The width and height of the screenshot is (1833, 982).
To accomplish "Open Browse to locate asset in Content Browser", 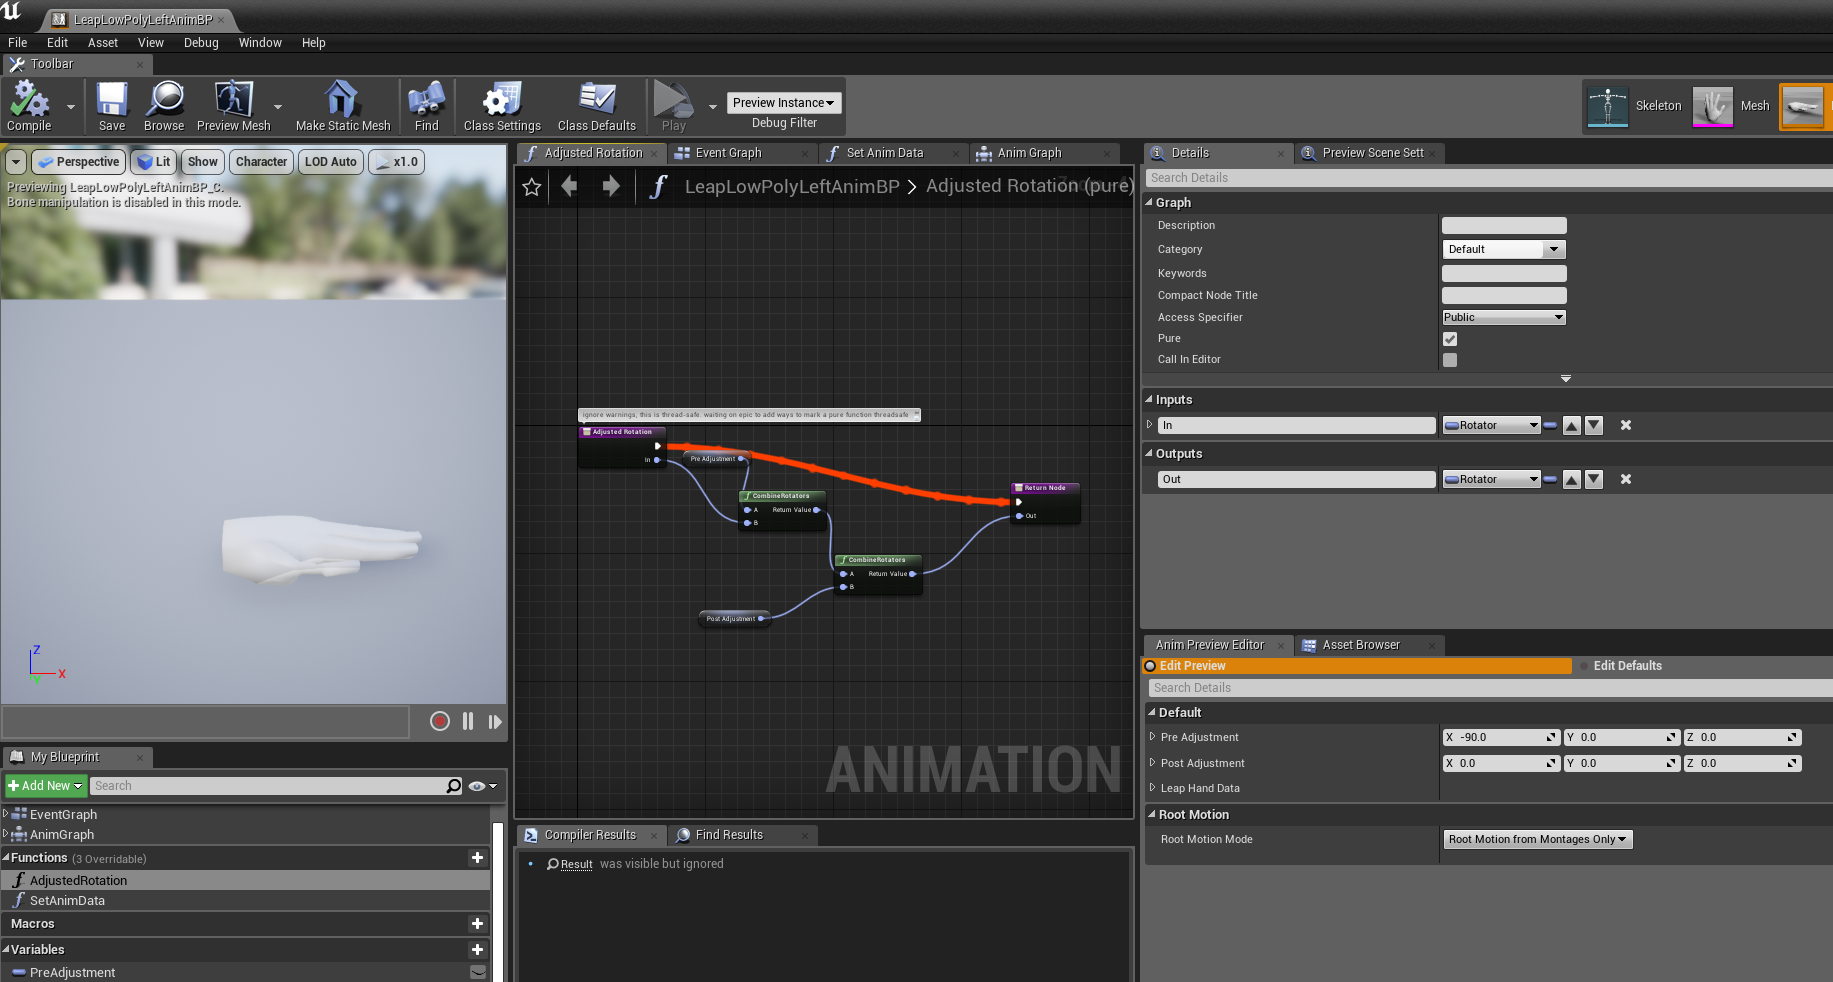I will point(163,105).
